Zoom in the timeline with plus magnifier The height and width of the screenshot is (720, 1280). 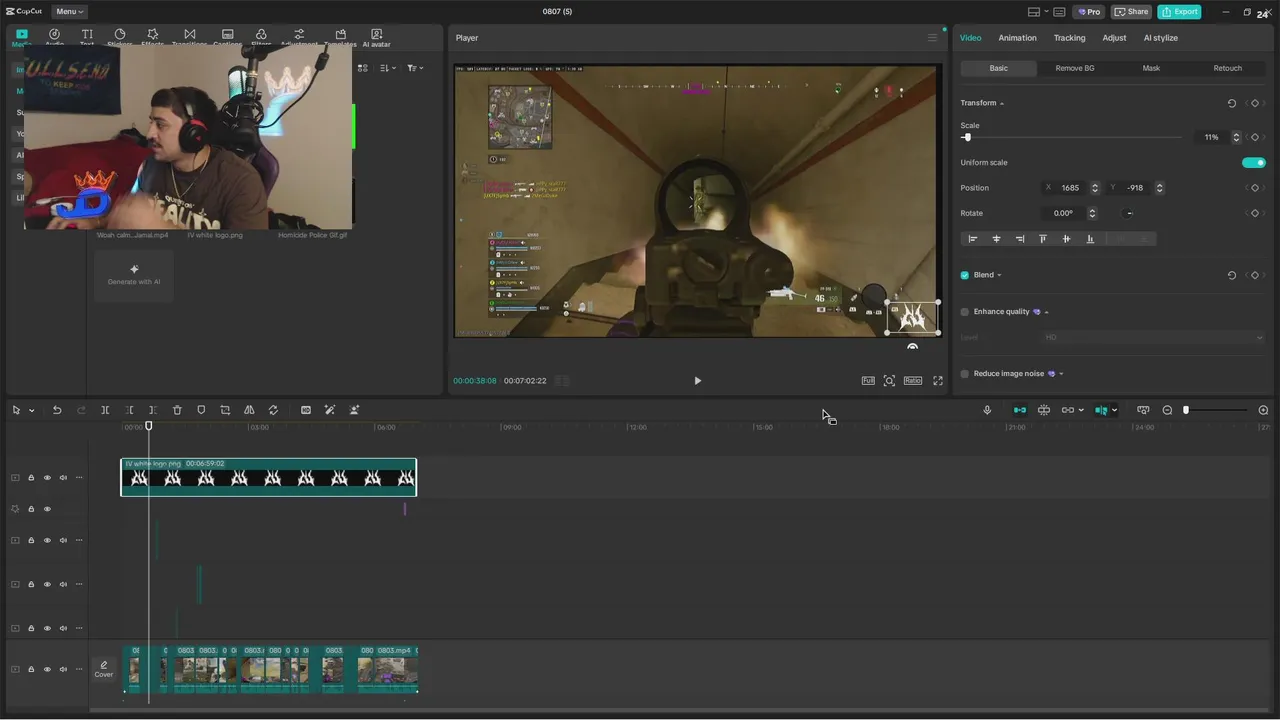(x=1263, y=410)
